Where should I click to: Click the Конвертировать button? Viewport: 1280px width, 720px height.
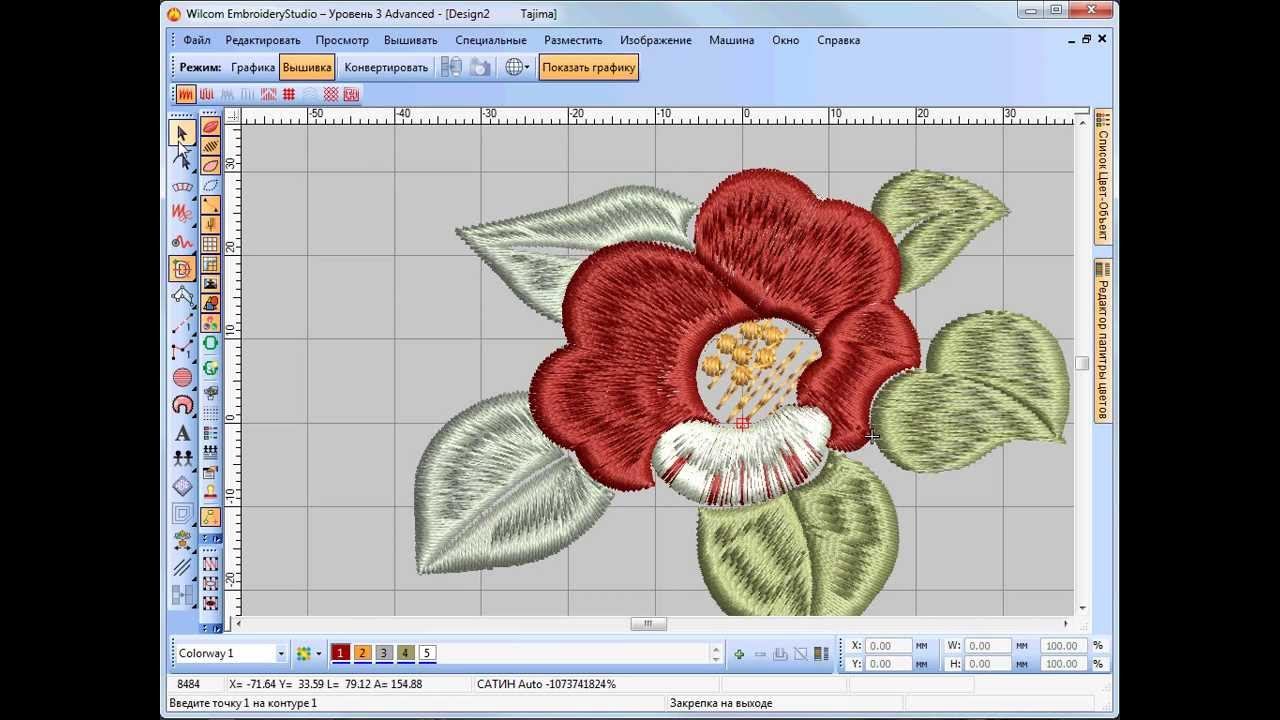point(386,67)
